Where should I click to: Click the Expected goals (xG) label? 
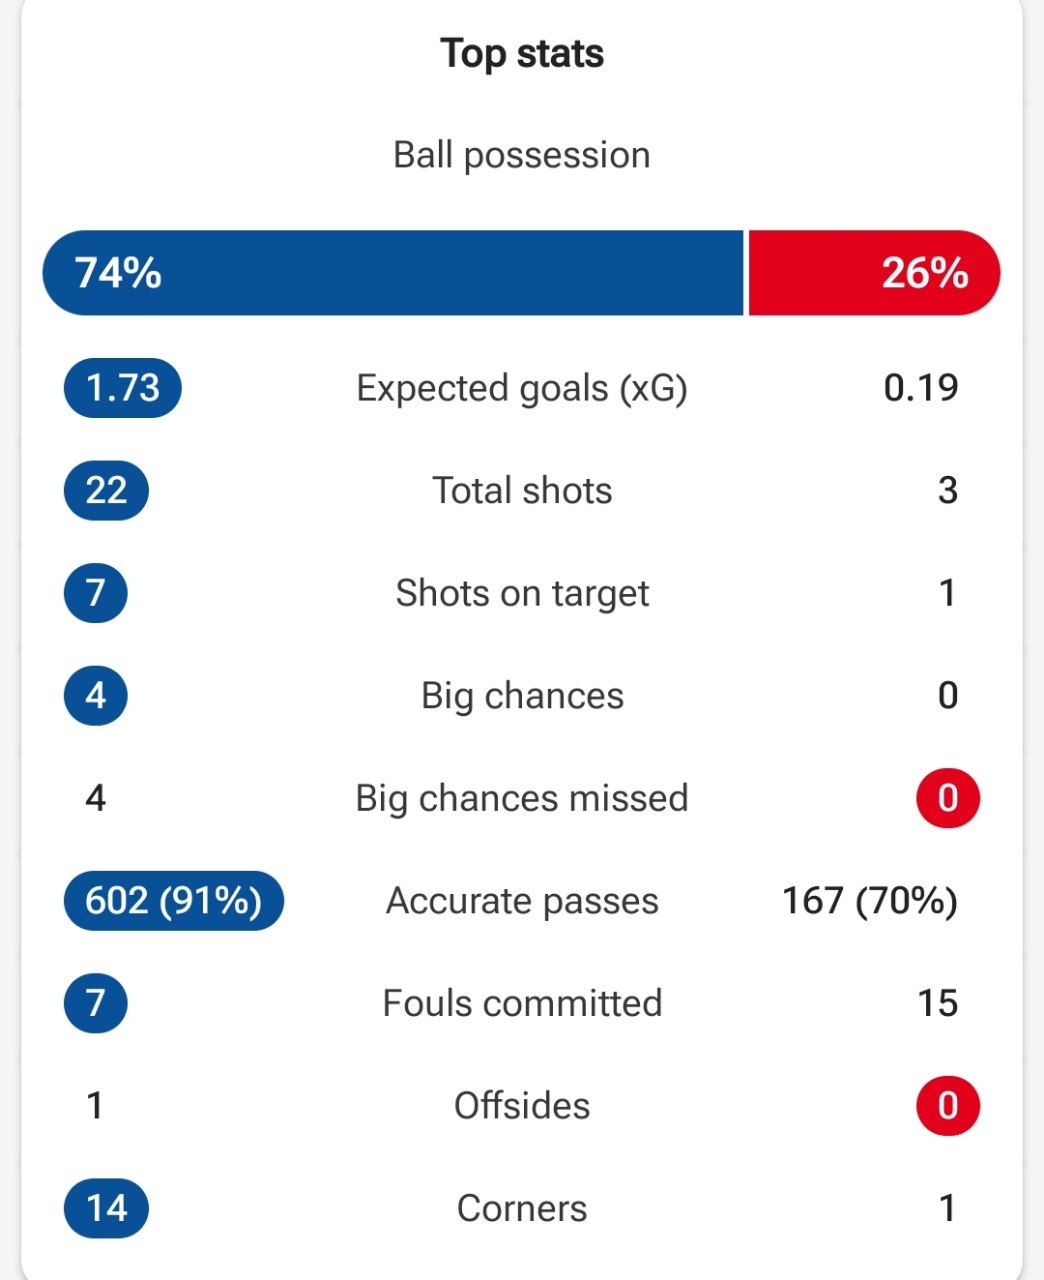pyautogui.click(x=522, y=388)
